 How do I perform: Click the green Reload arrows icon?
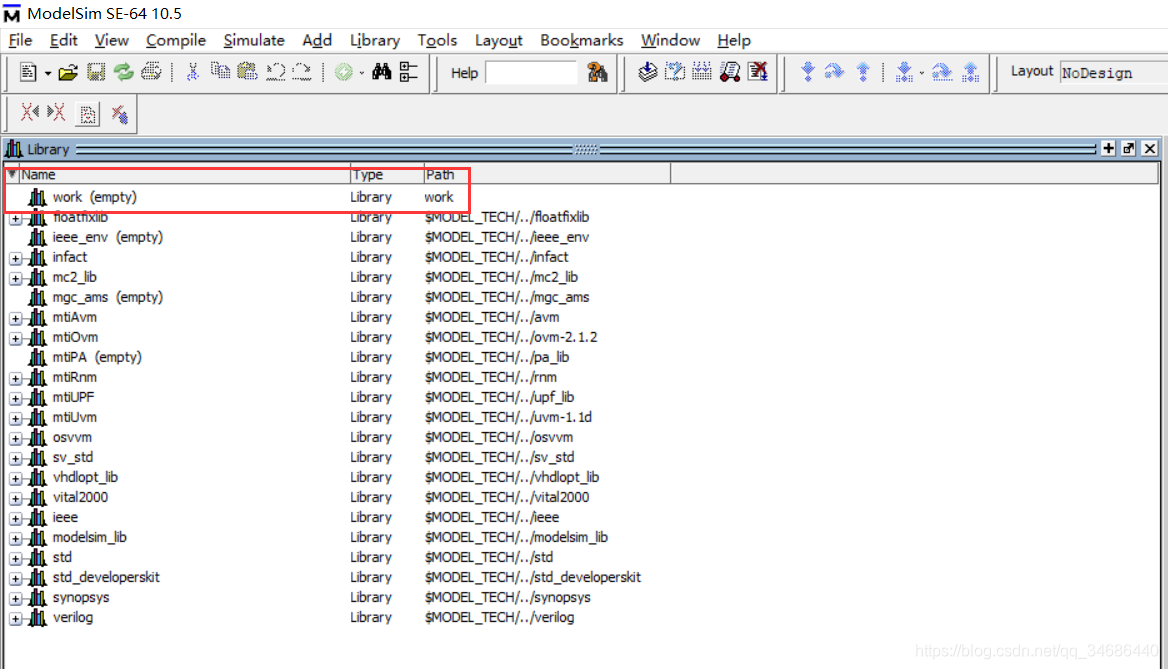point(124,72)
